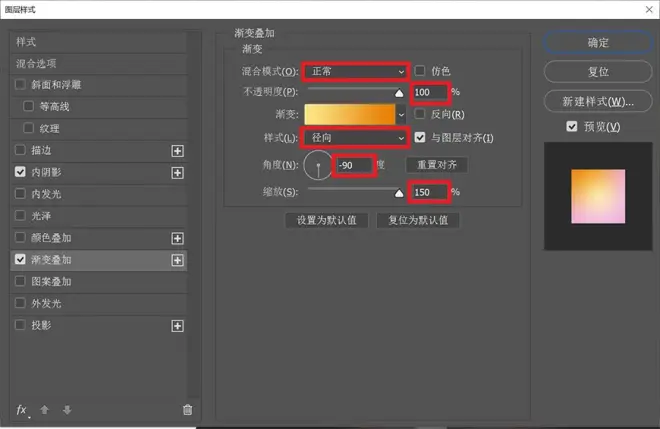Move effect up with the up arrow
Screen dimensions: 660x429
pos(45,410)
